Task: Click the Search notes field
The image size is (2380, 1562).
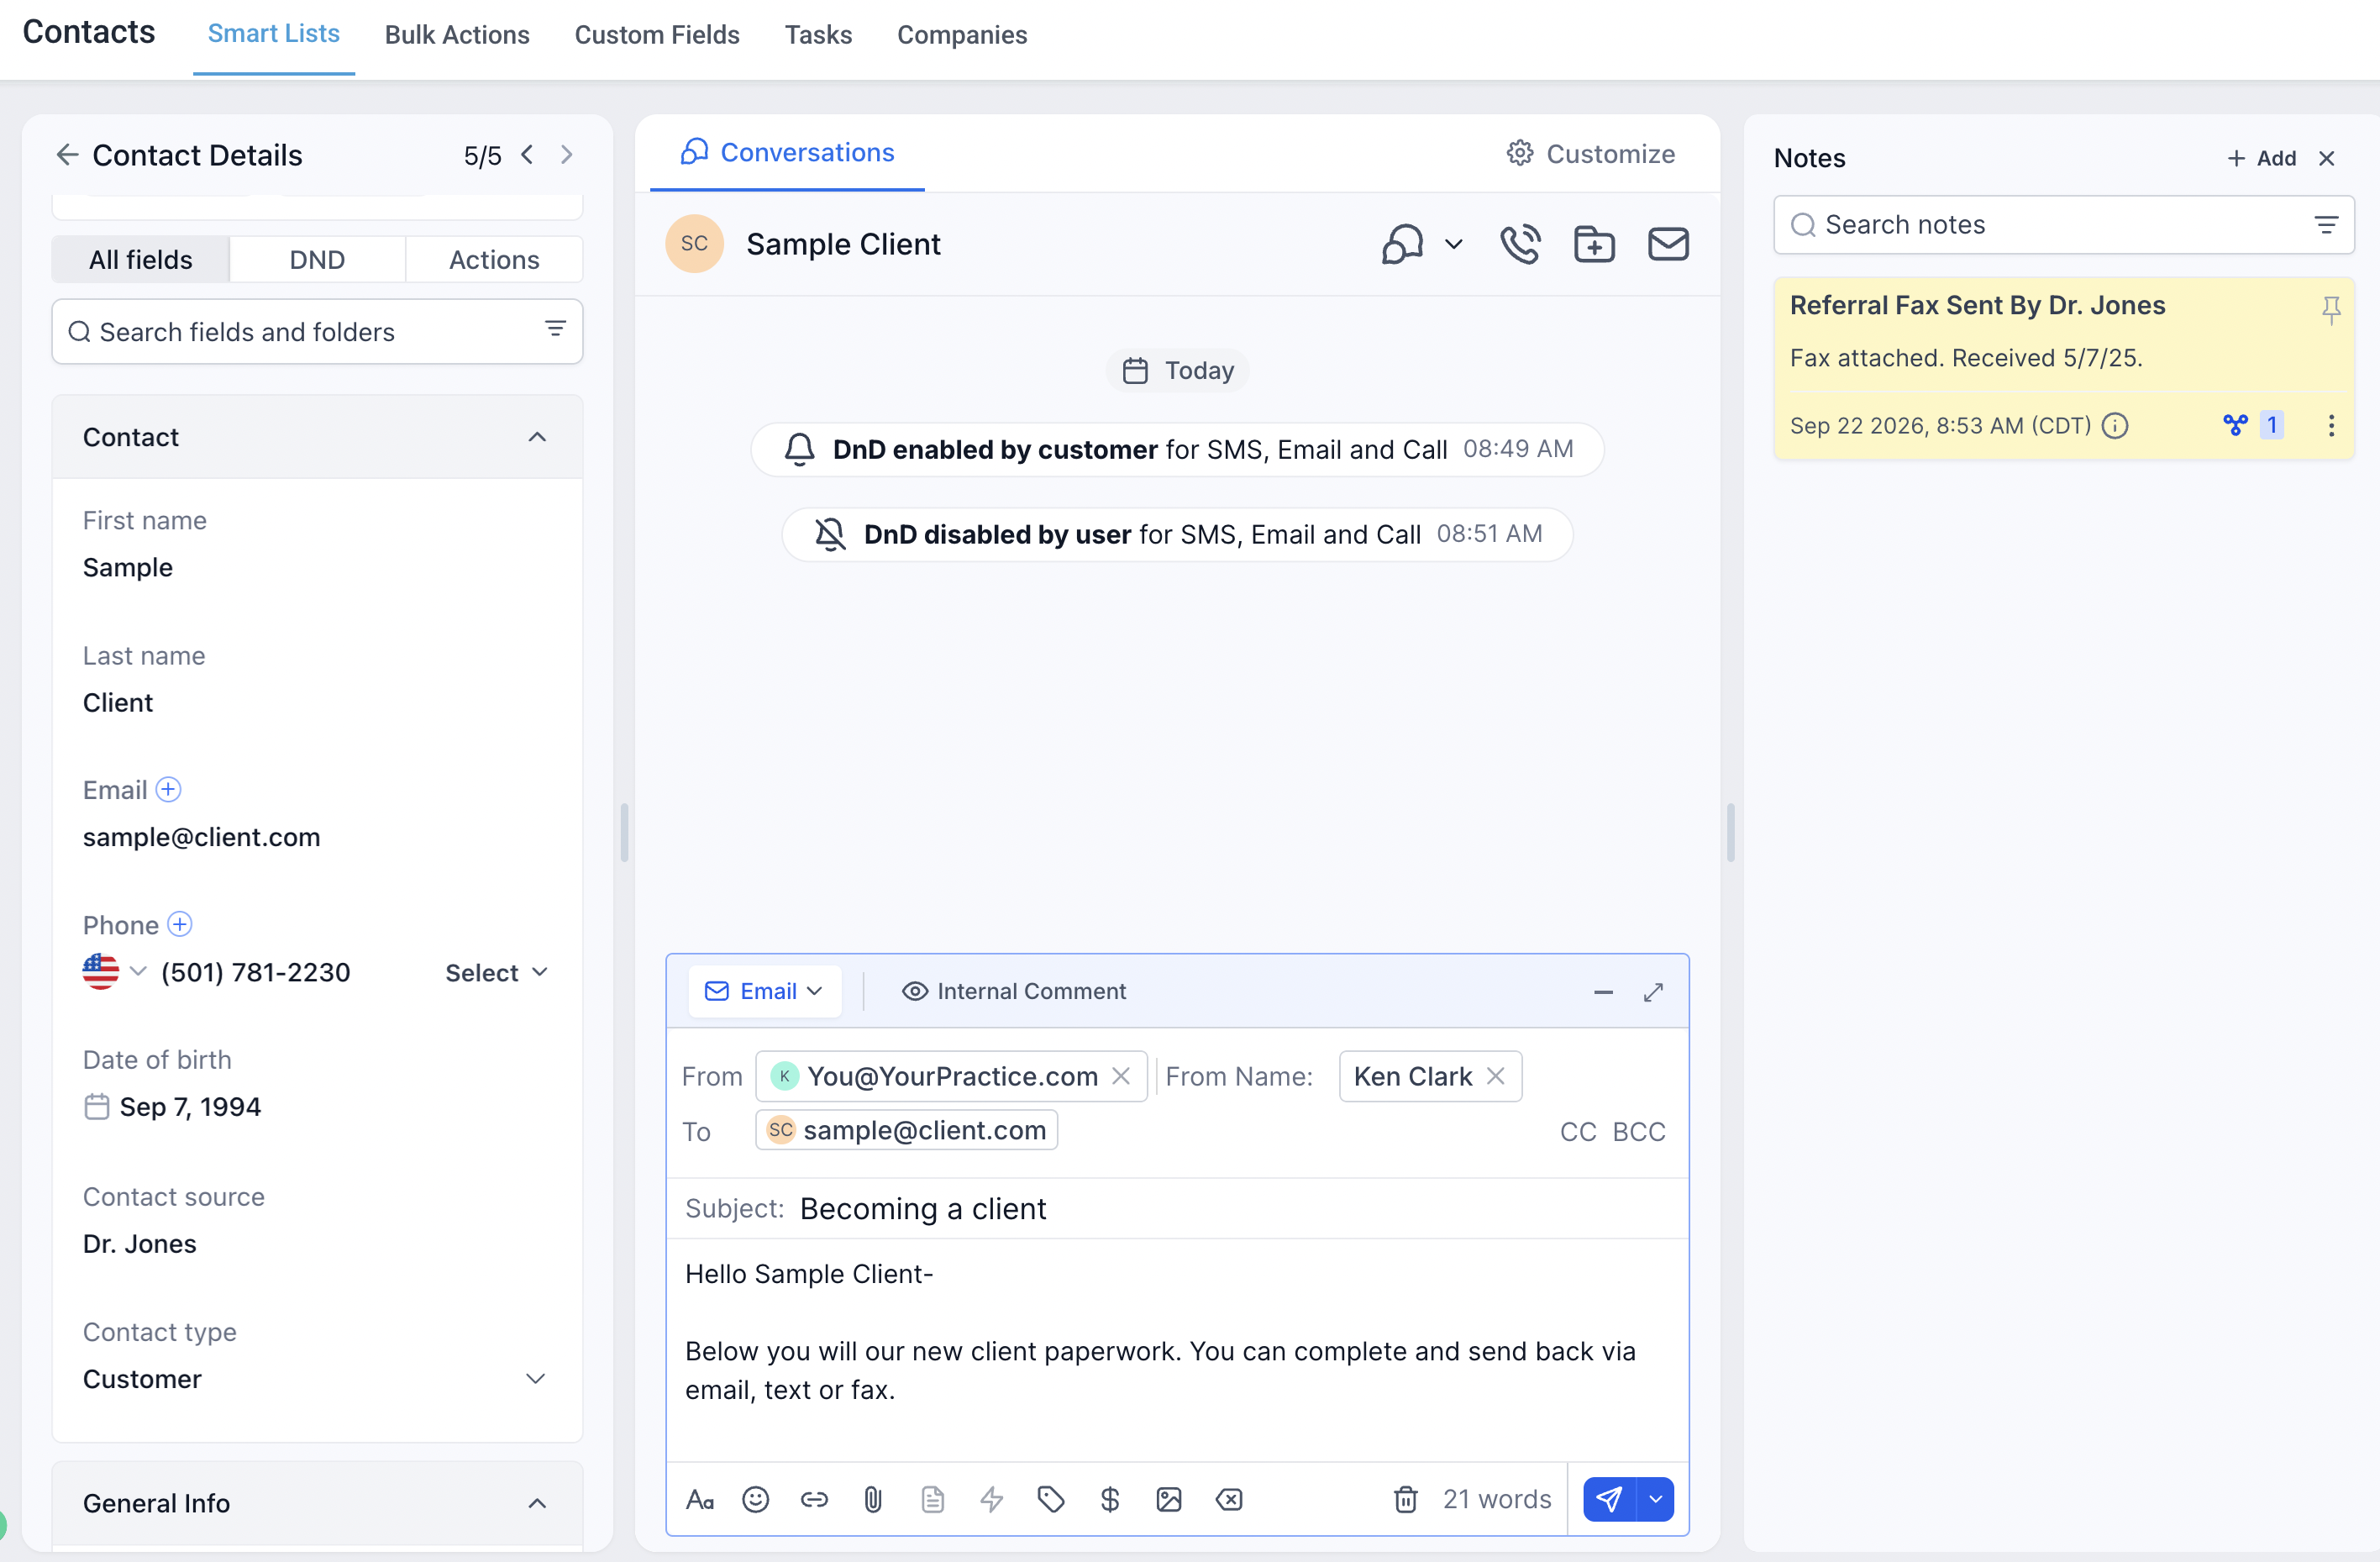Action: click(2063, 225)
